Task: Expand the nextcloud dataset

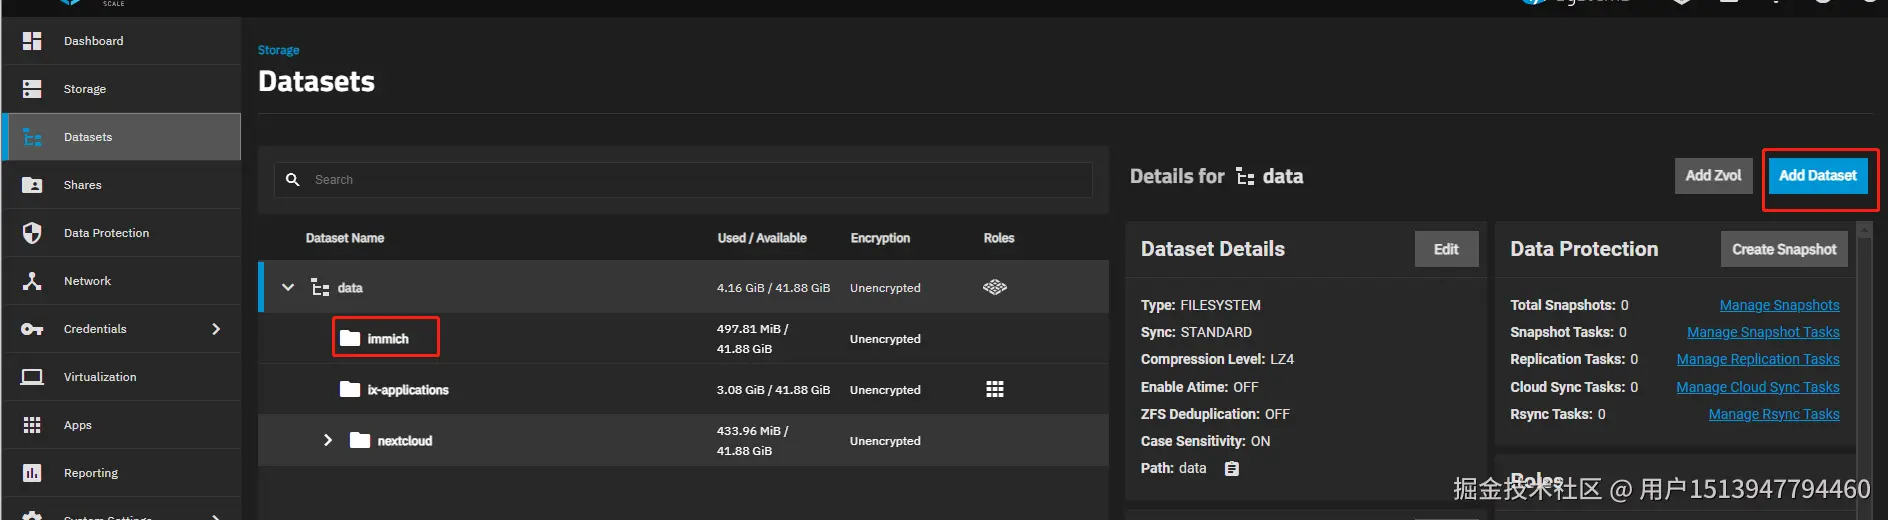Action: [327, 441]
